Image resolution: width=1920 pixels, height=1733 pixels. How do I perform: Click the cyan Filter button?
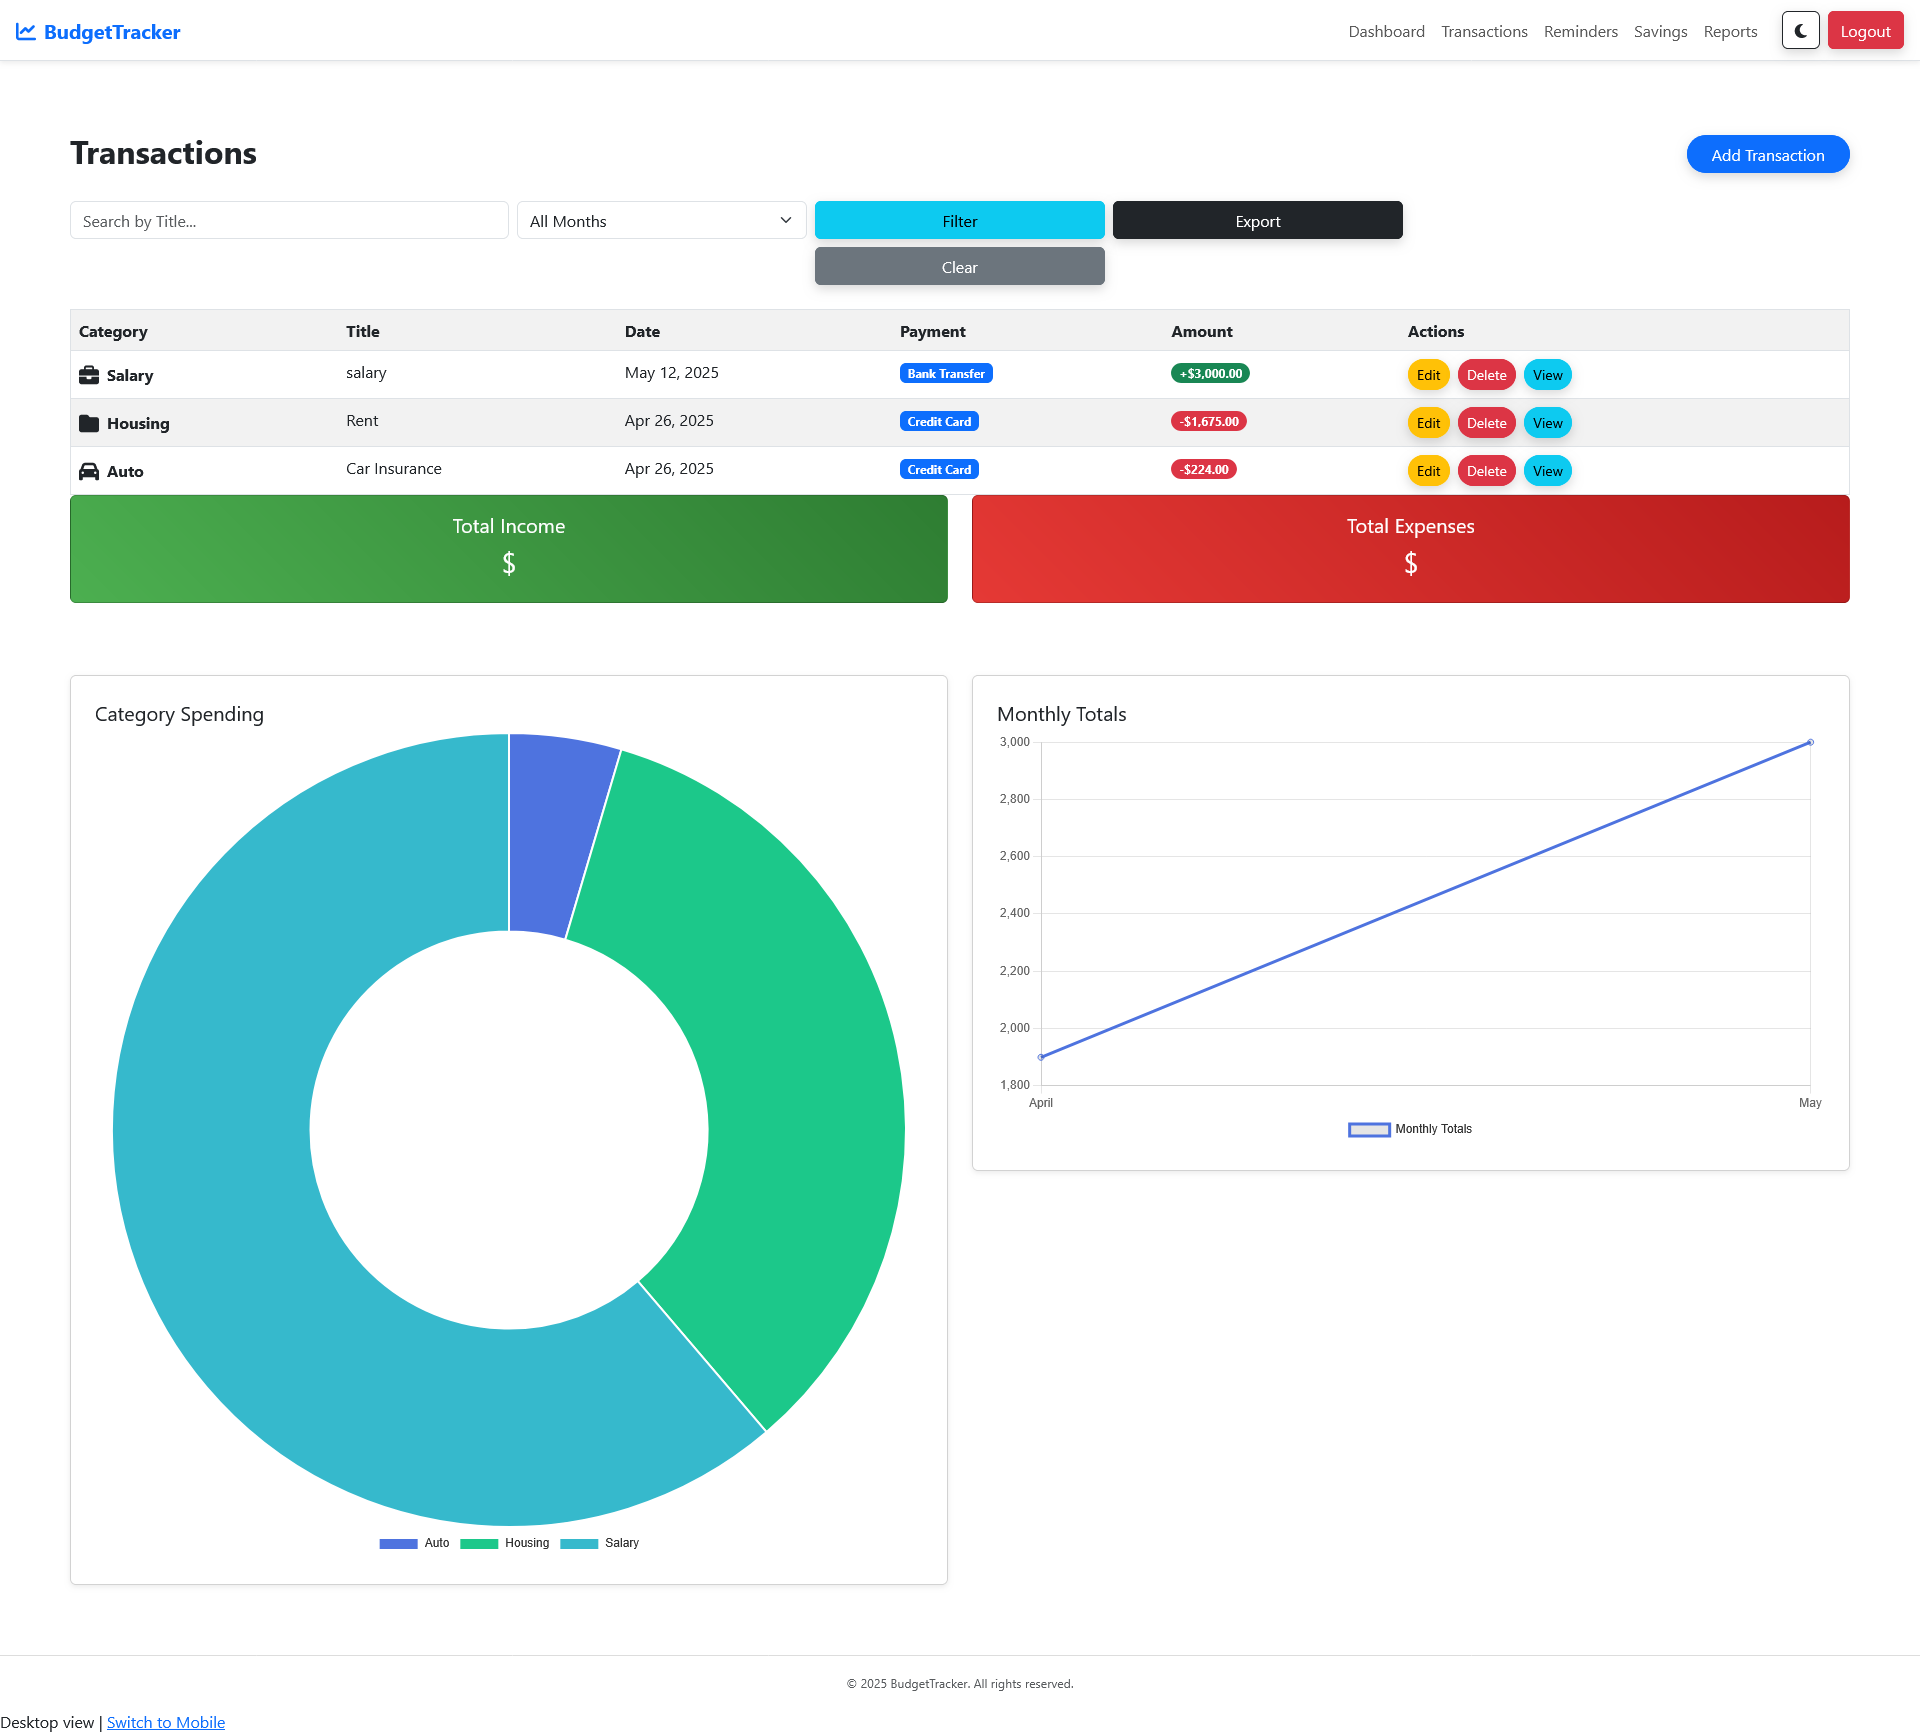(959, 221)
